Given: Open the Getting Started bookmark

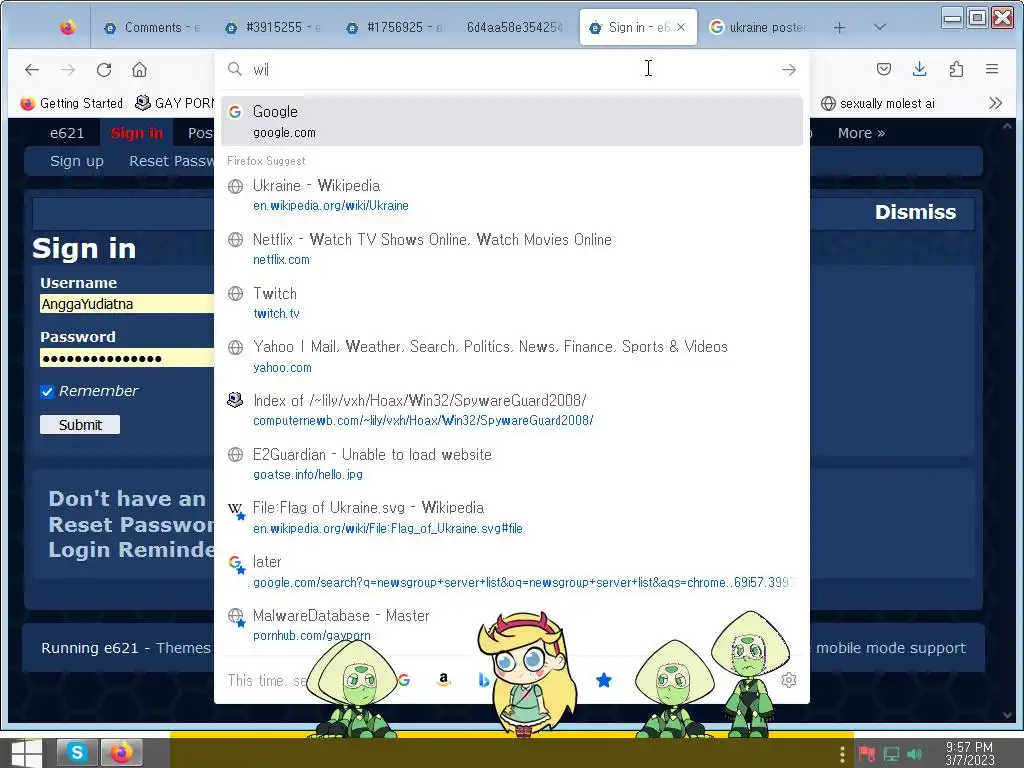Looking at the screenshot, I should (72, 103).
